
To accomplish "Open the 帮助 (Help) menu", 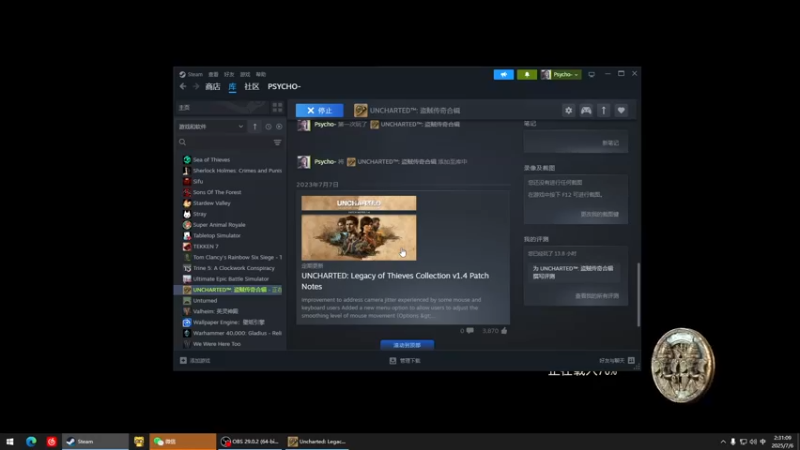I will point(261,74).
